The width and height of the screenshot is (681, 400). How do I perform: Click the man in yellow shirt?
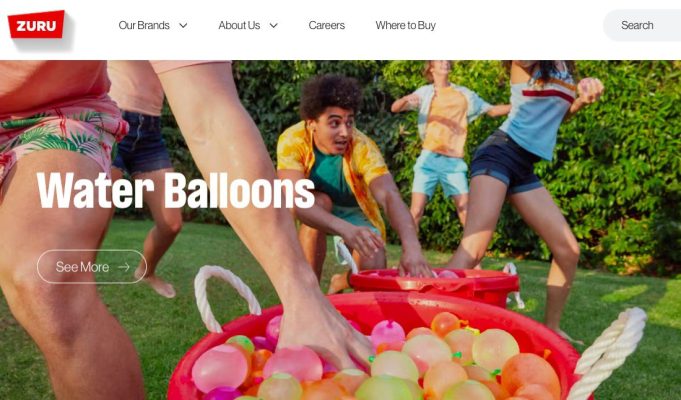(x=343, y=174)
